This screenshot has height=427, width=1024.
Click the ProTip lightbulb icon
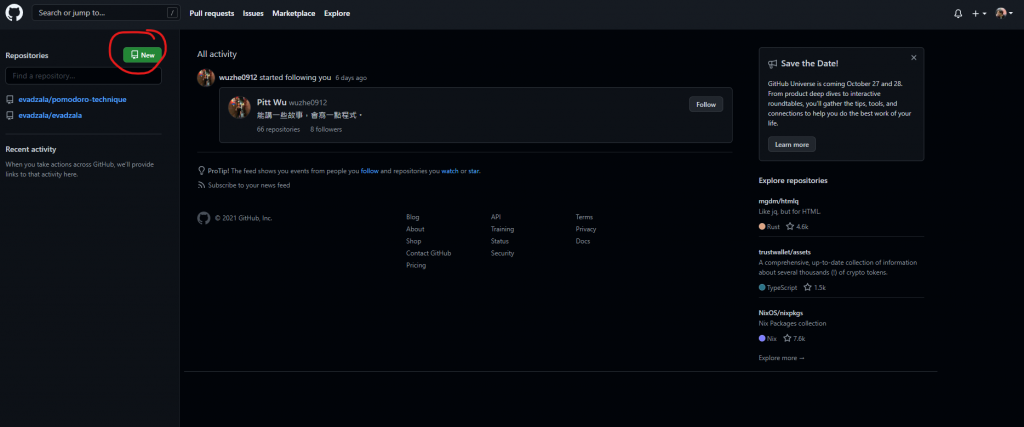tap(202, 170)
